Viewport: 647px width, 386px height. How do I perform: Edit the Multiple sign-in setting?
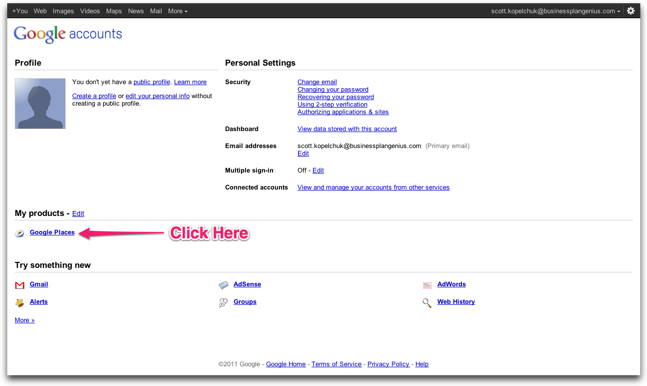[318, 171]
